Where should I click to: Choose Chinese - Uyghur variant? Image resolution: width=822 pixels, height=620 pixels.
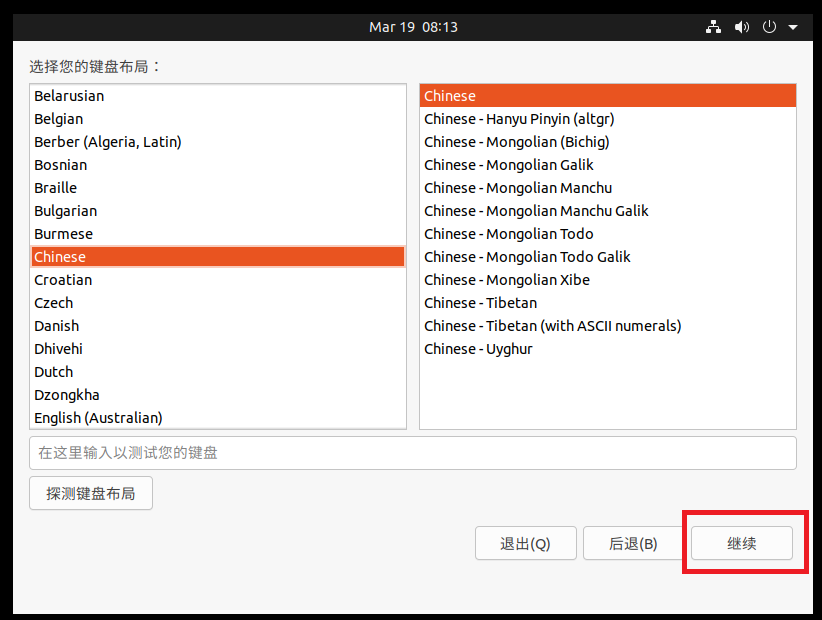478,349
